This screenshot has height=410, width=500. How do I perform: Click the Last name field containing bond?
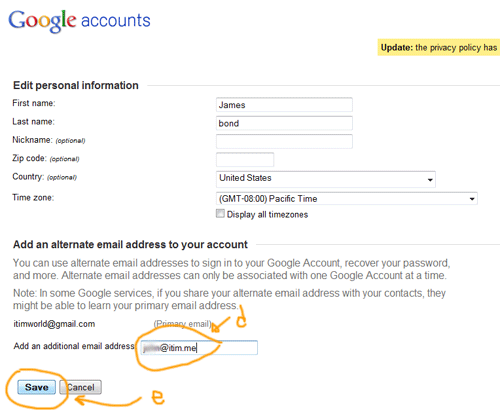[x=284, y=123]
